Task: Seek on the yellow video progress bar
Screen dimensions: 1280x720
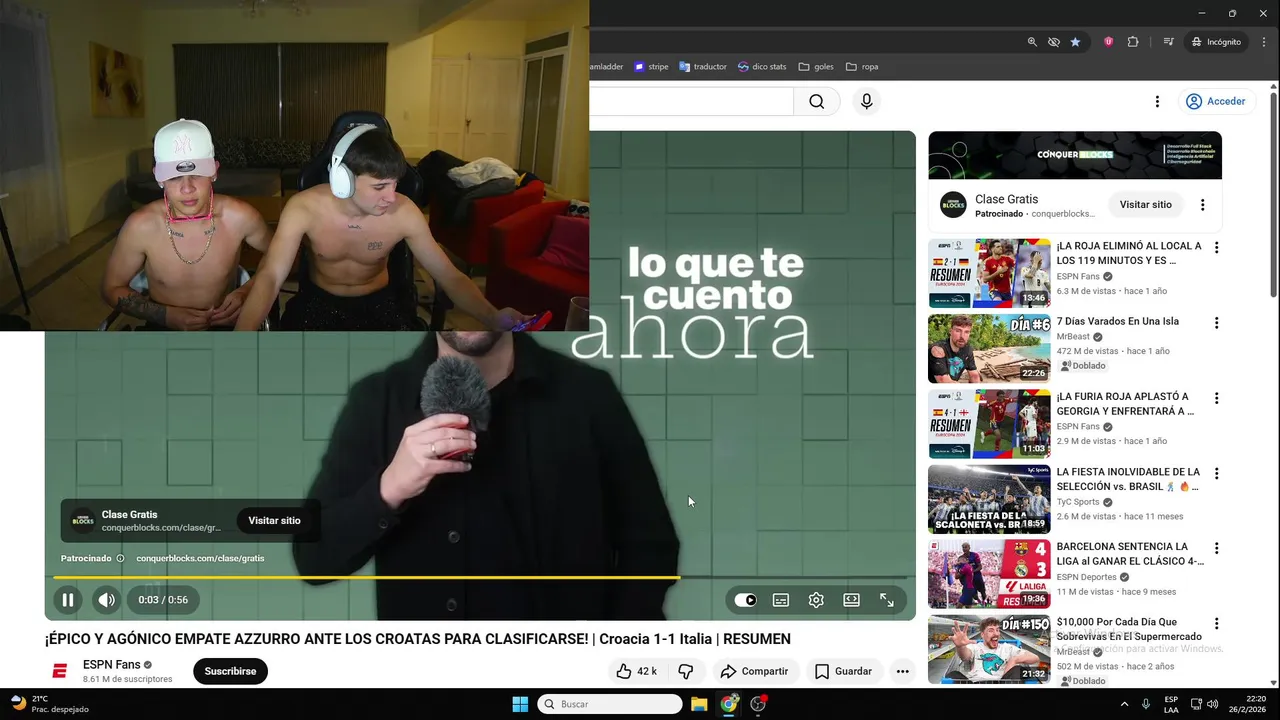Action: pyautogui.click(x=480, y=577)
